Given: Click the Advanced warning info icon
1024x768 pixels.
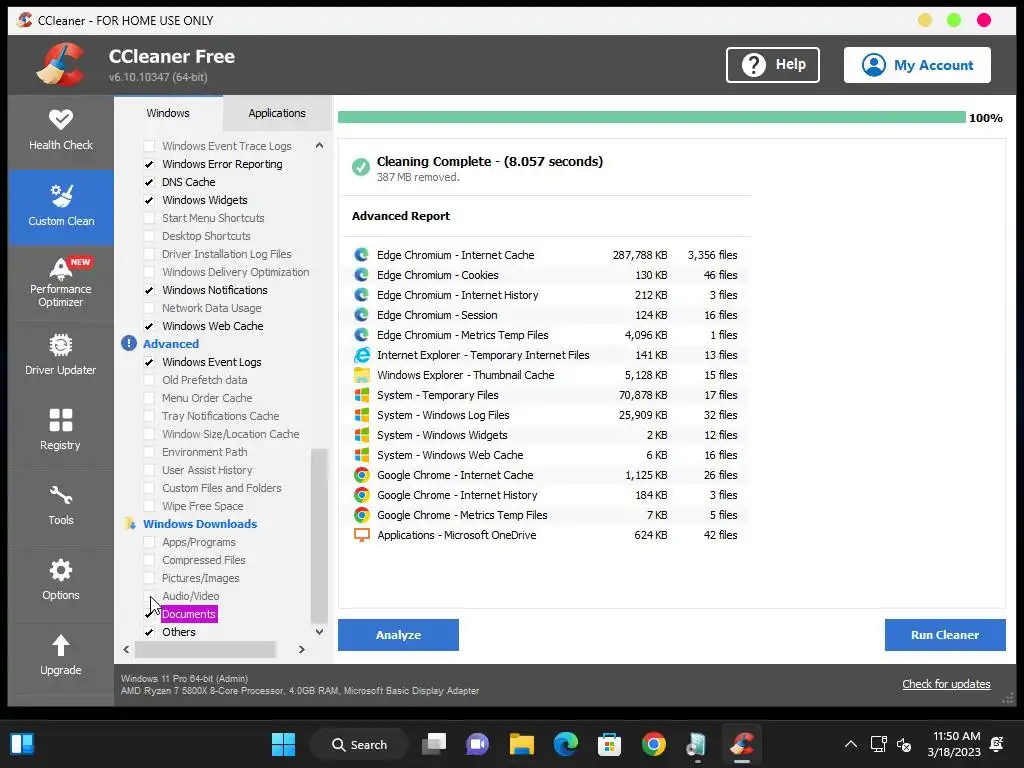Looking at the screenshot, I should click(x=129, y=344).
